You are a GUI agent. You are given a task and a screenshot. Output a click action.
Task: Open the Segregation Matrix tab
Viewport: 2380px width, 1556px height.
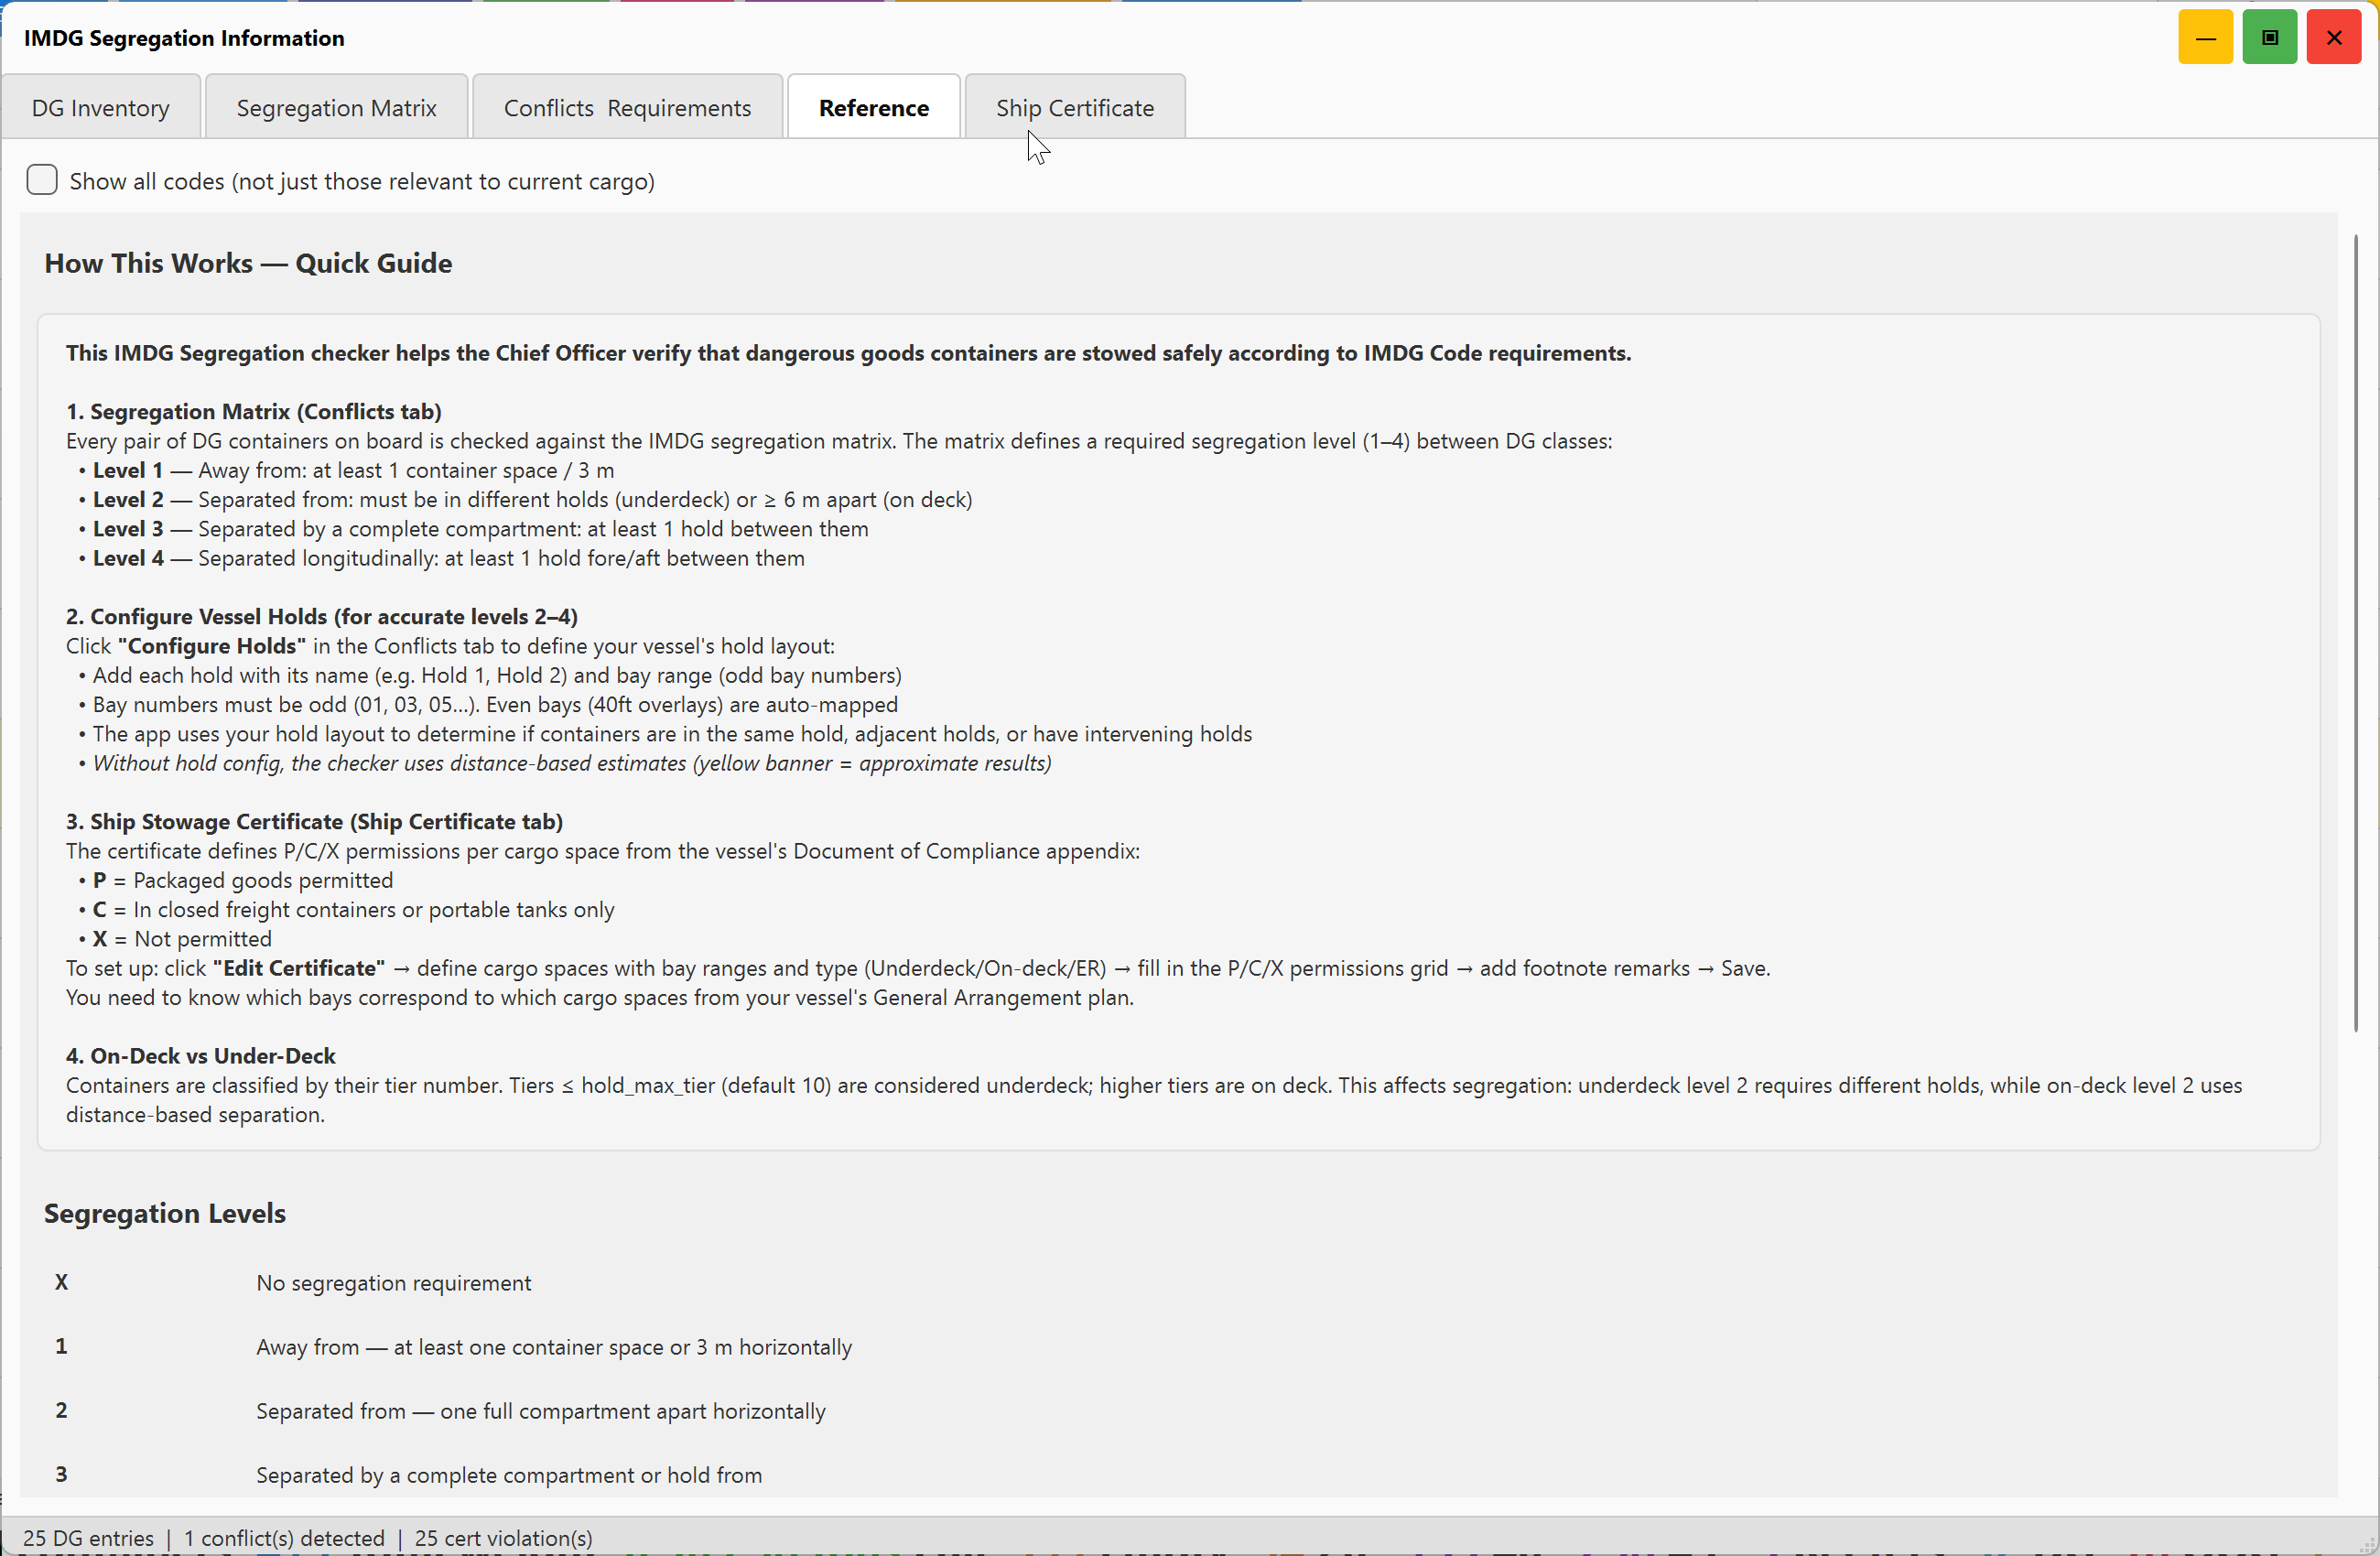336,107
